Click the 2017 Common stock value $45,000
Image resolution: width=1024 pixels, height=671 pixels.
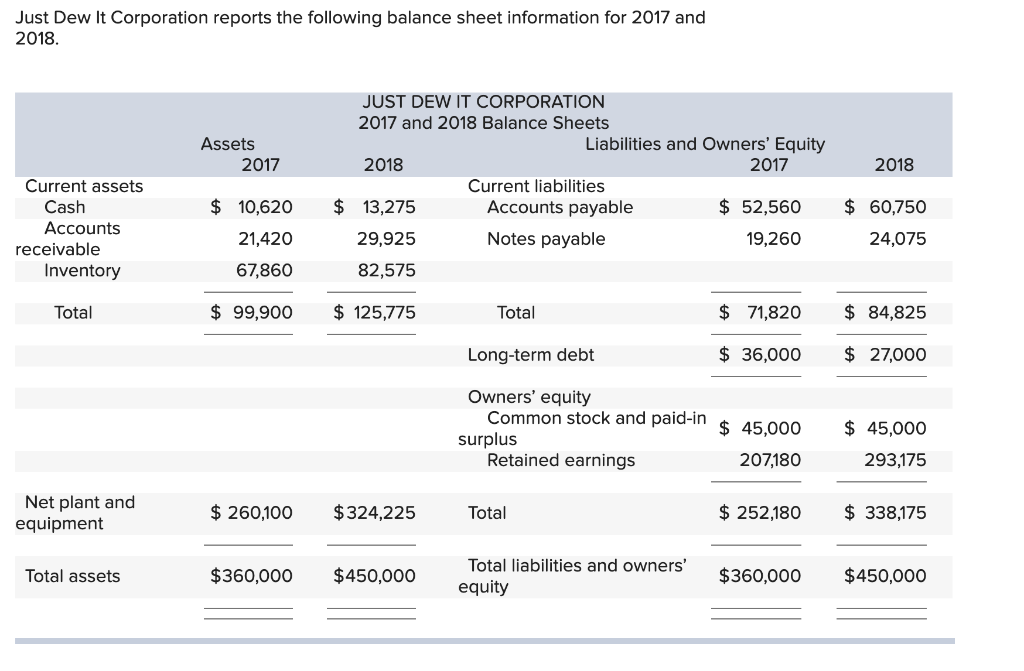click(760, 429)
